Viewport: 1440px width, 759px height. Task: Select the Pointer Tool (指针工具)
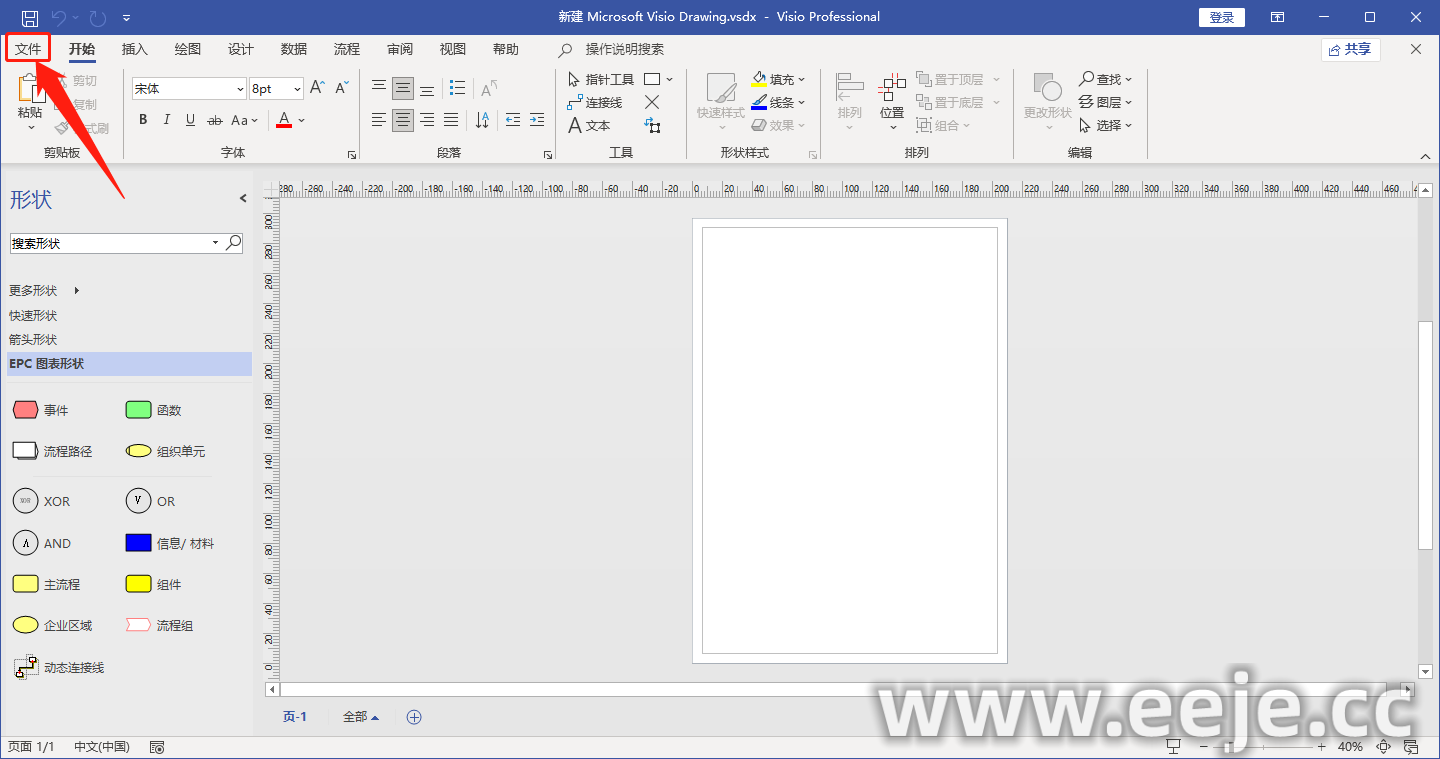tap(601, 79)
